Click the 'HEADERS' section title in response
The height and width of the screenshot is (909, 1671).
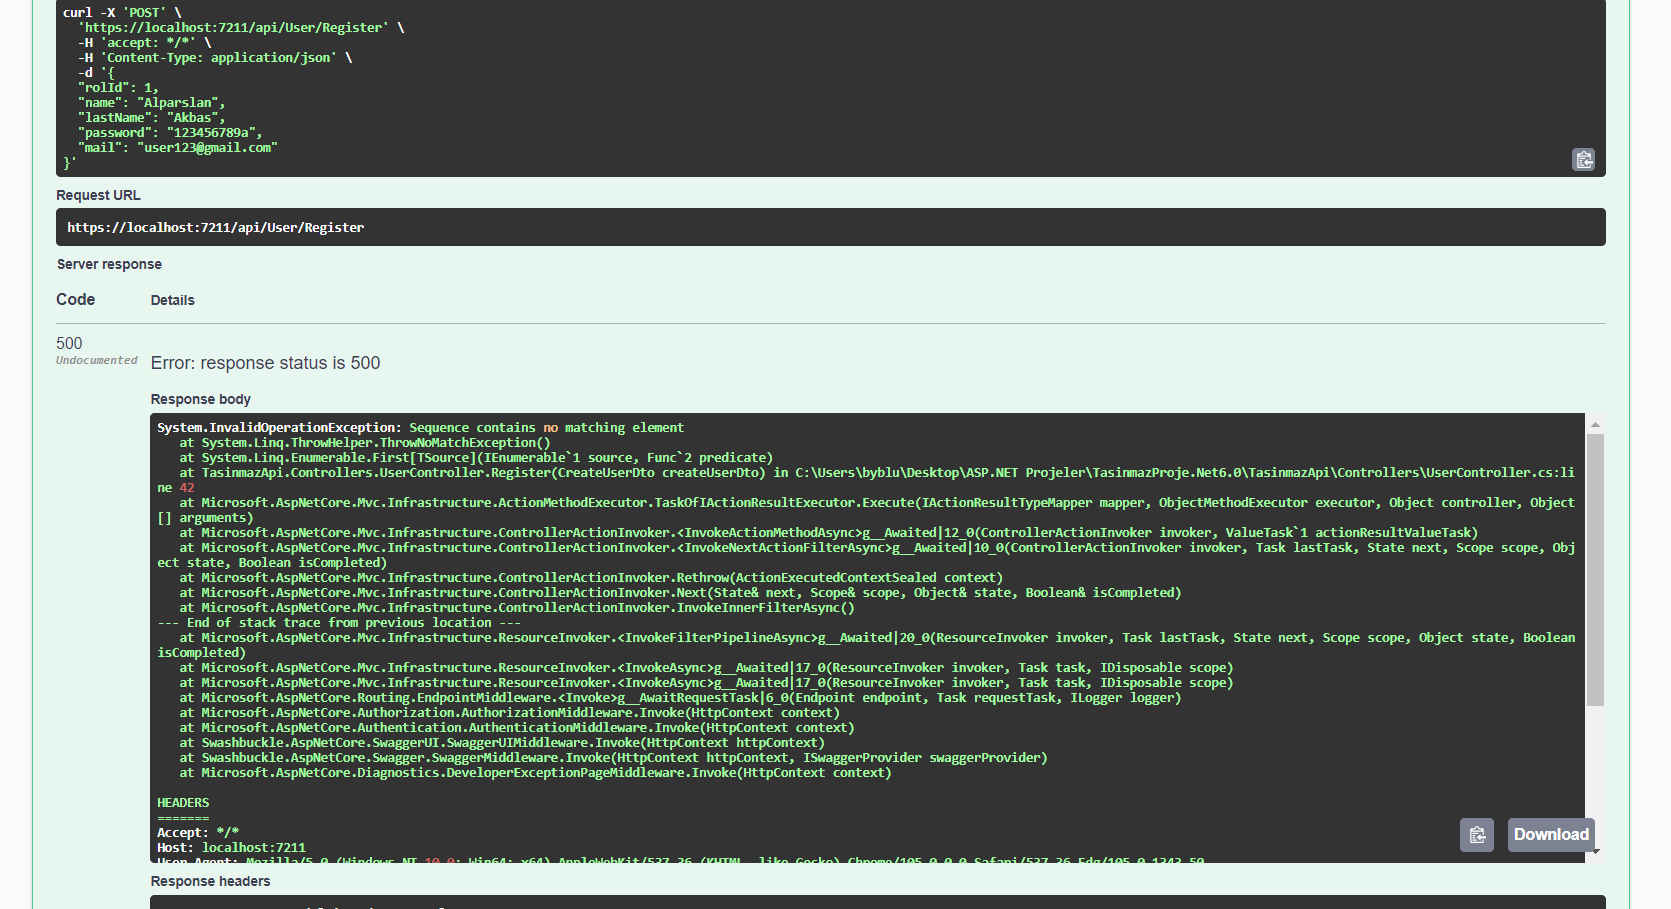[183, 802]
